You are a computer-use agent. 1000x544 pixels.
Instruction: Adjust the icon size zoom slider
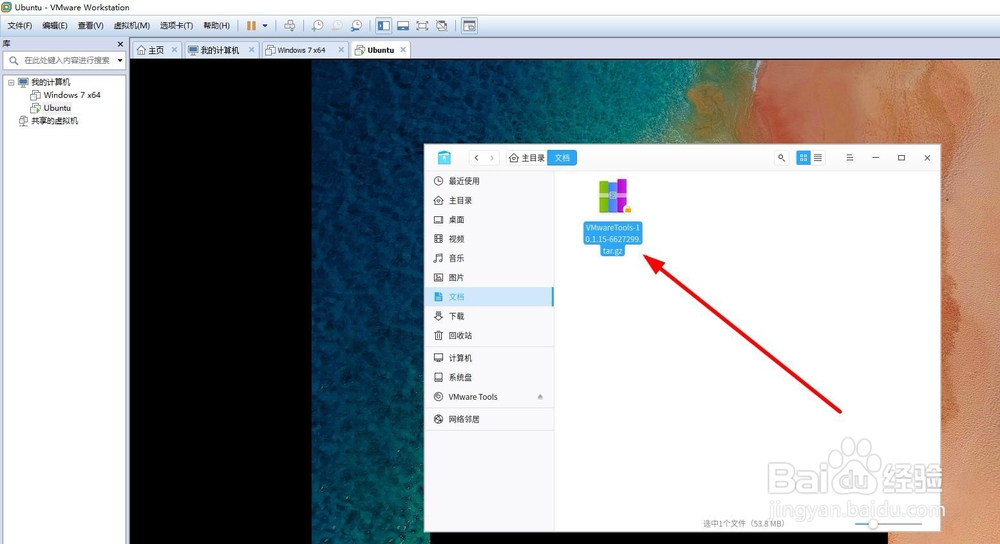888,524
